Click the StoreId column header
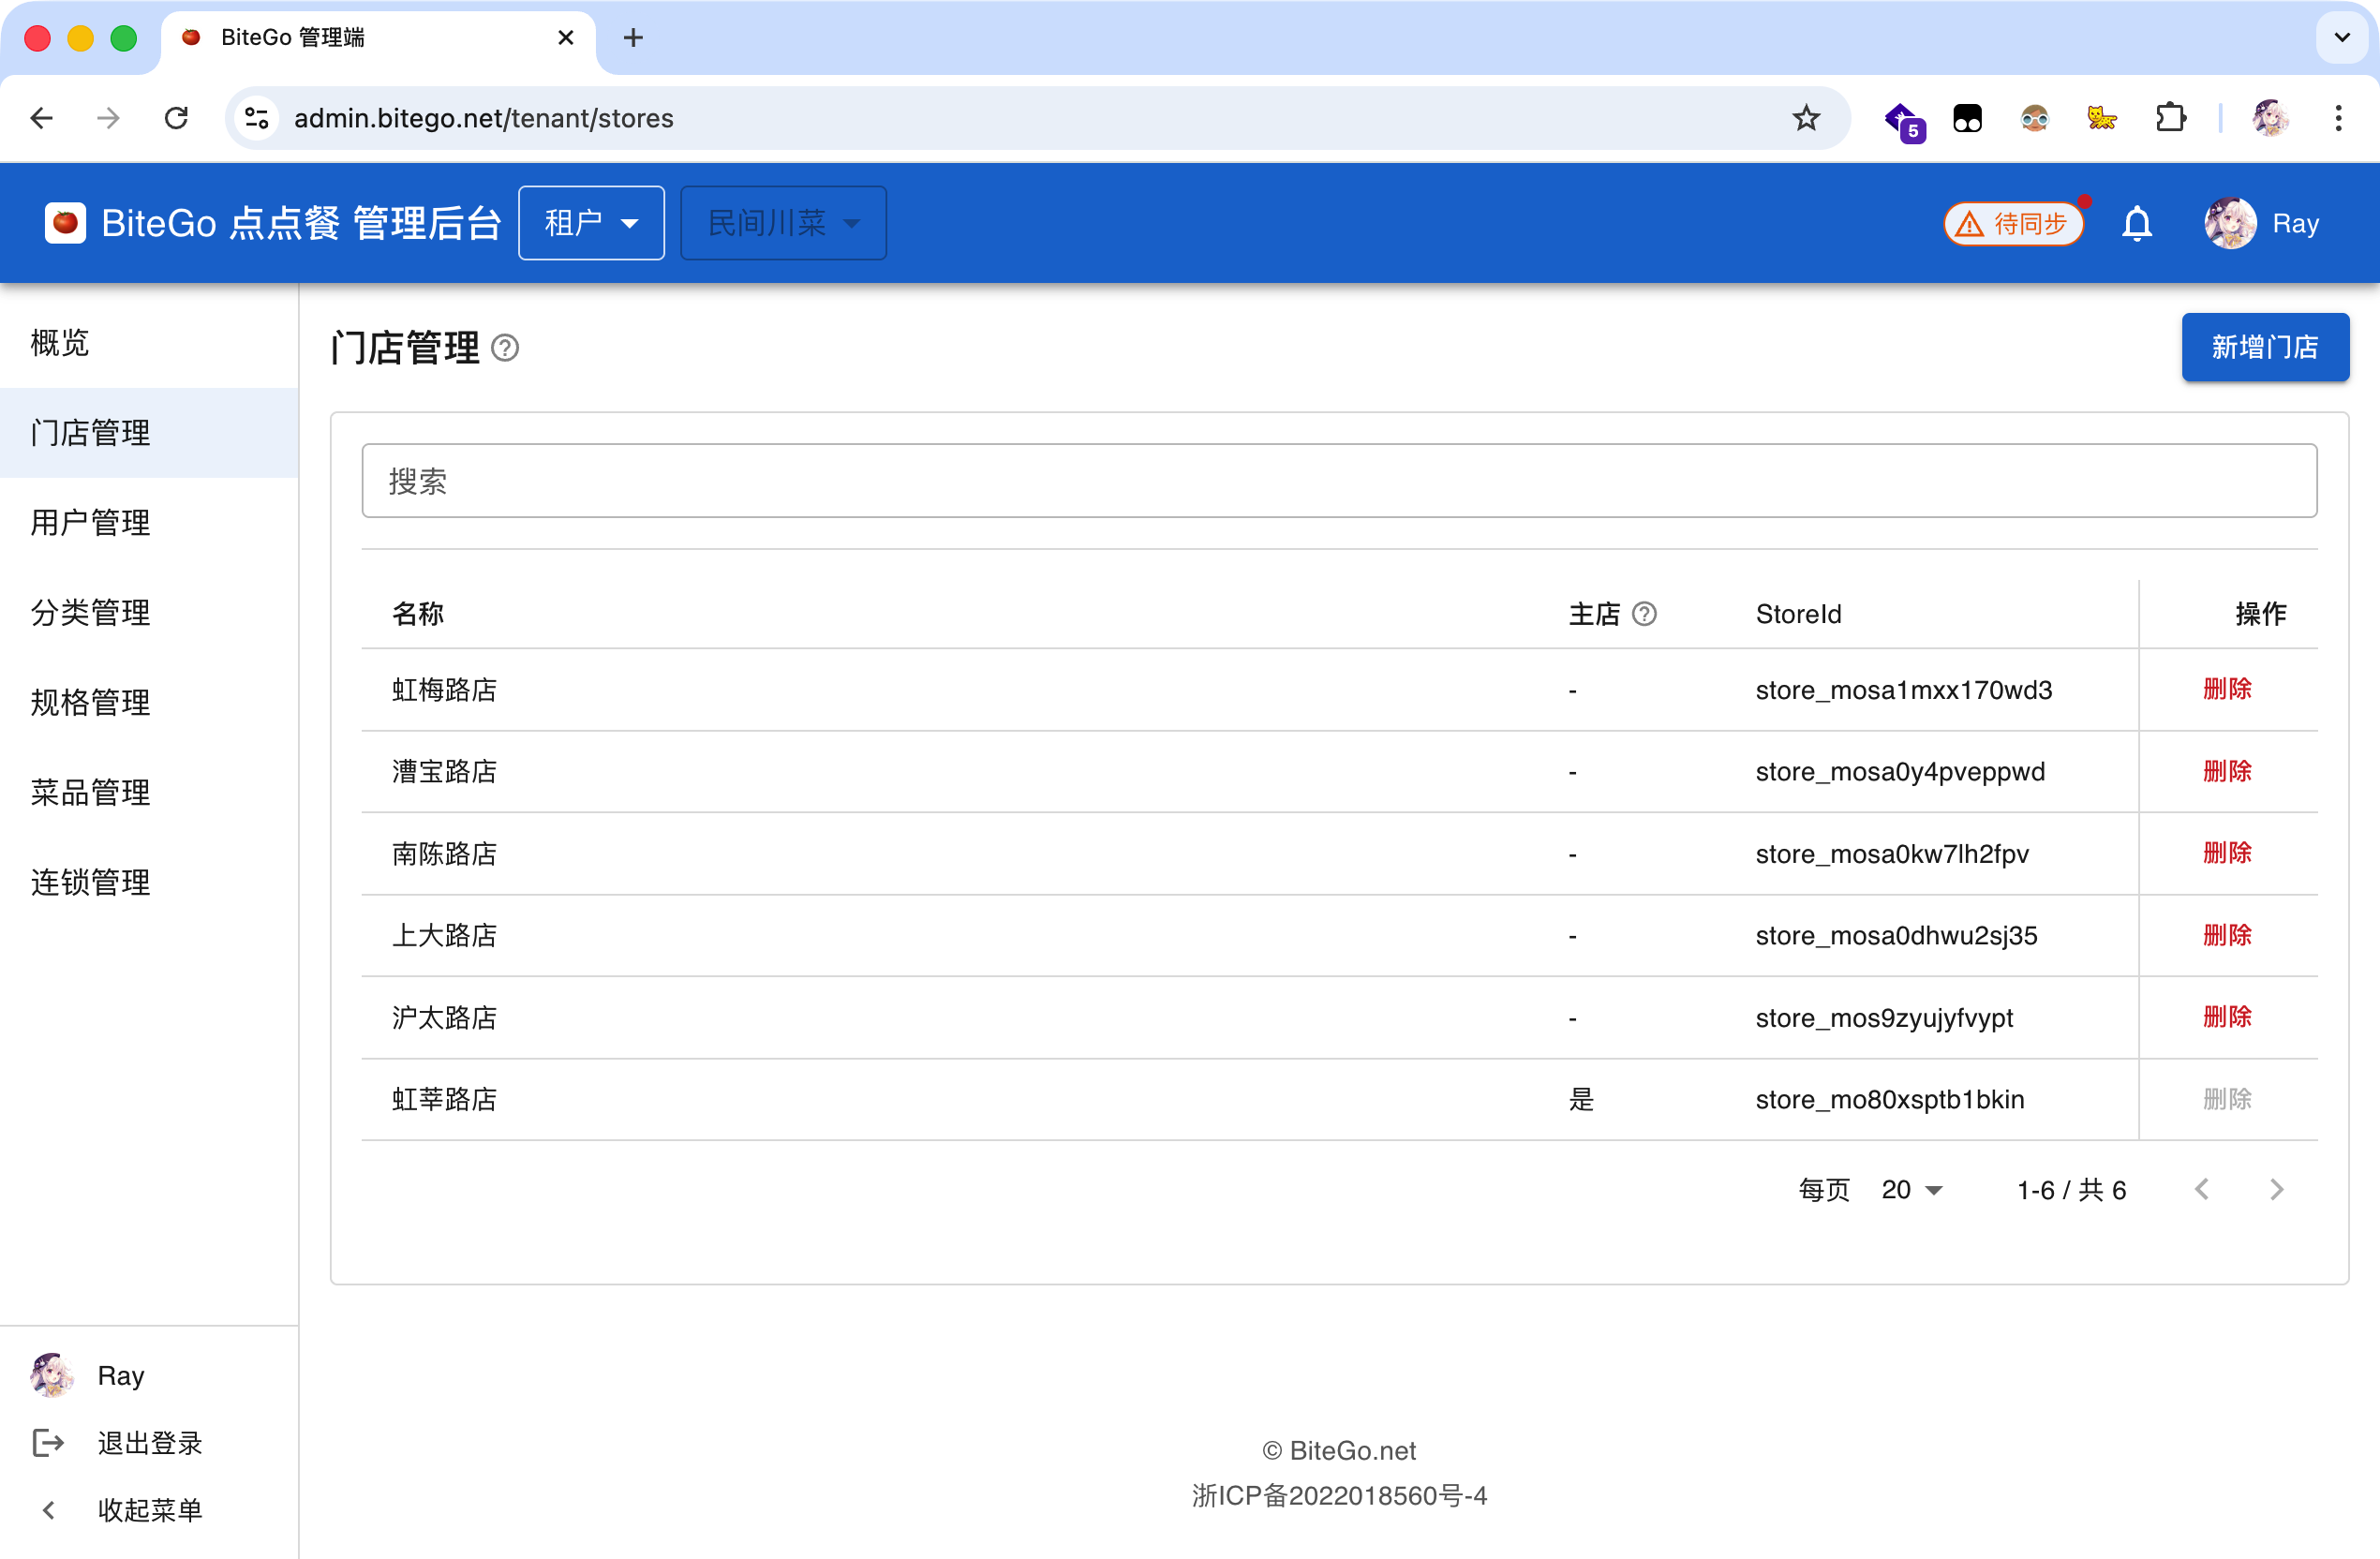2380x1559 pixels. [x=1798, y=614]
